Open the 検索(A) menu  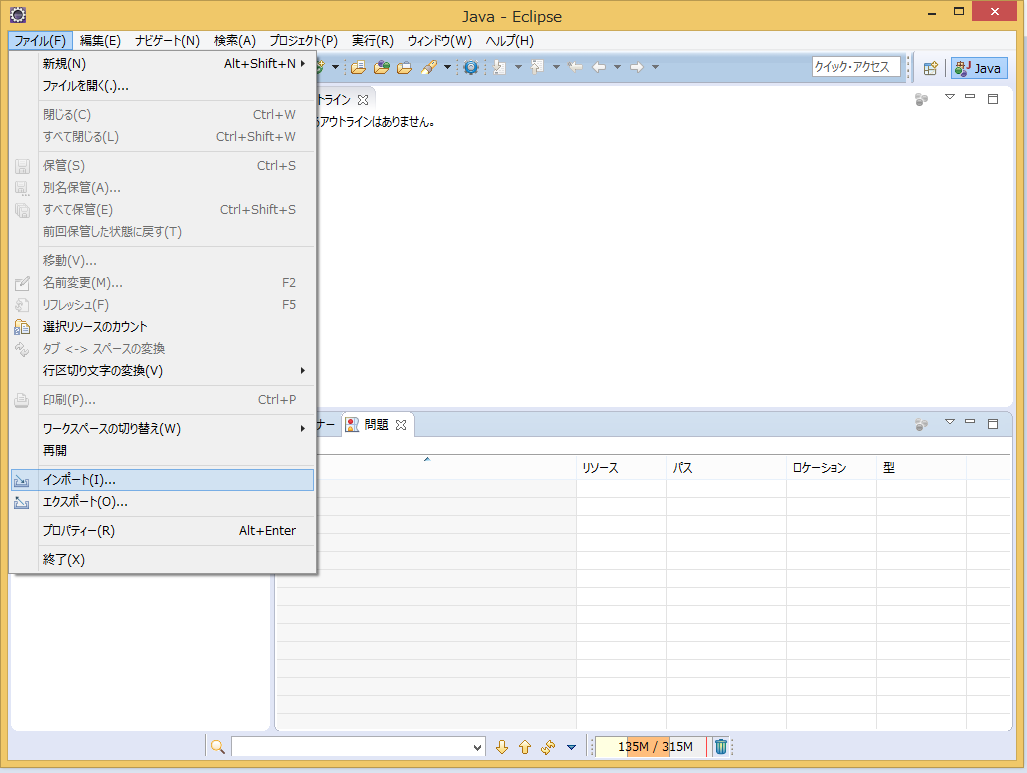(x=234, y=41)
